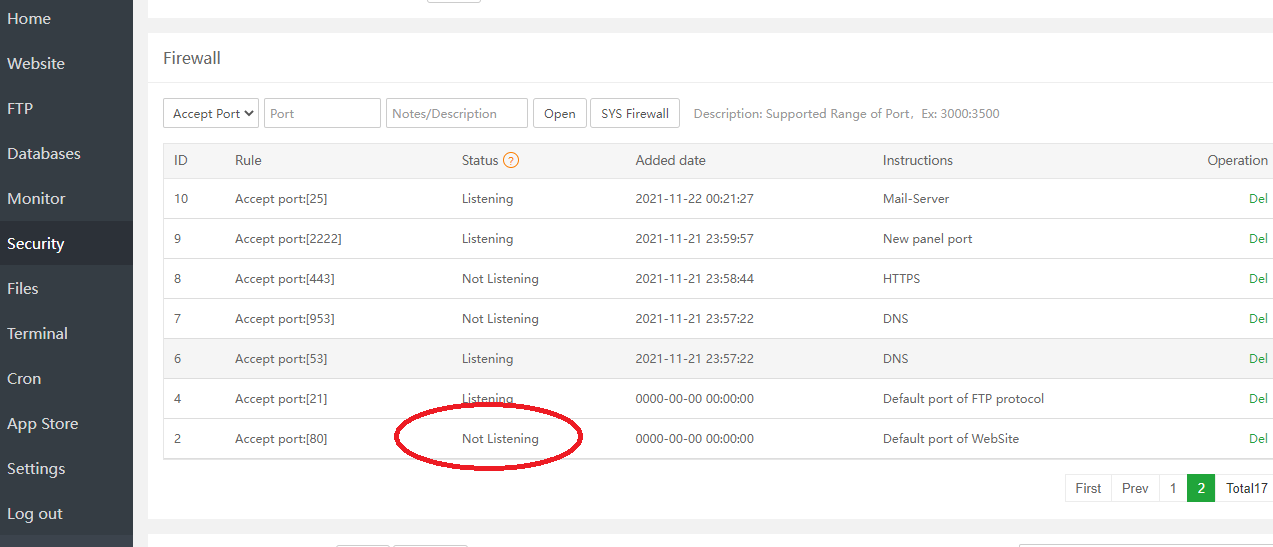Navigate to Monitor in sidebar

pos(36,199)
